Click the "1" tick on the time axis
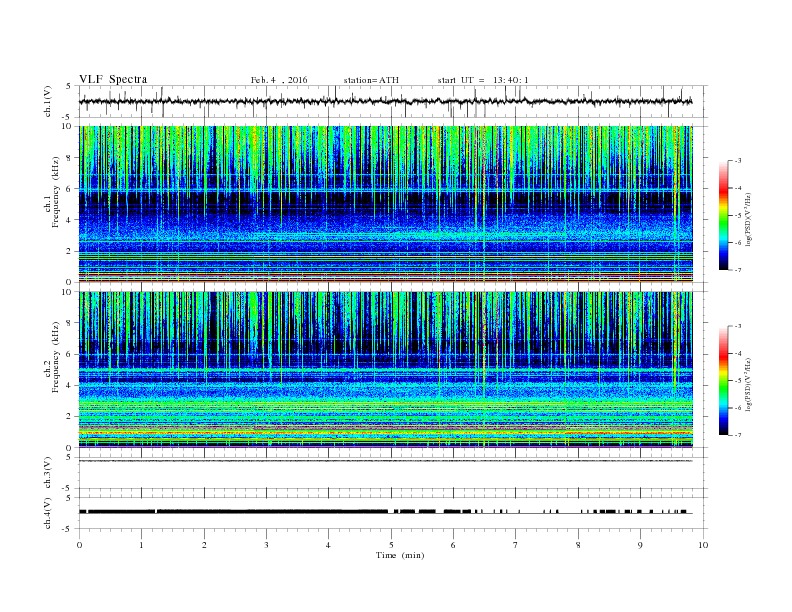792x612 pixels. (141, 545)
